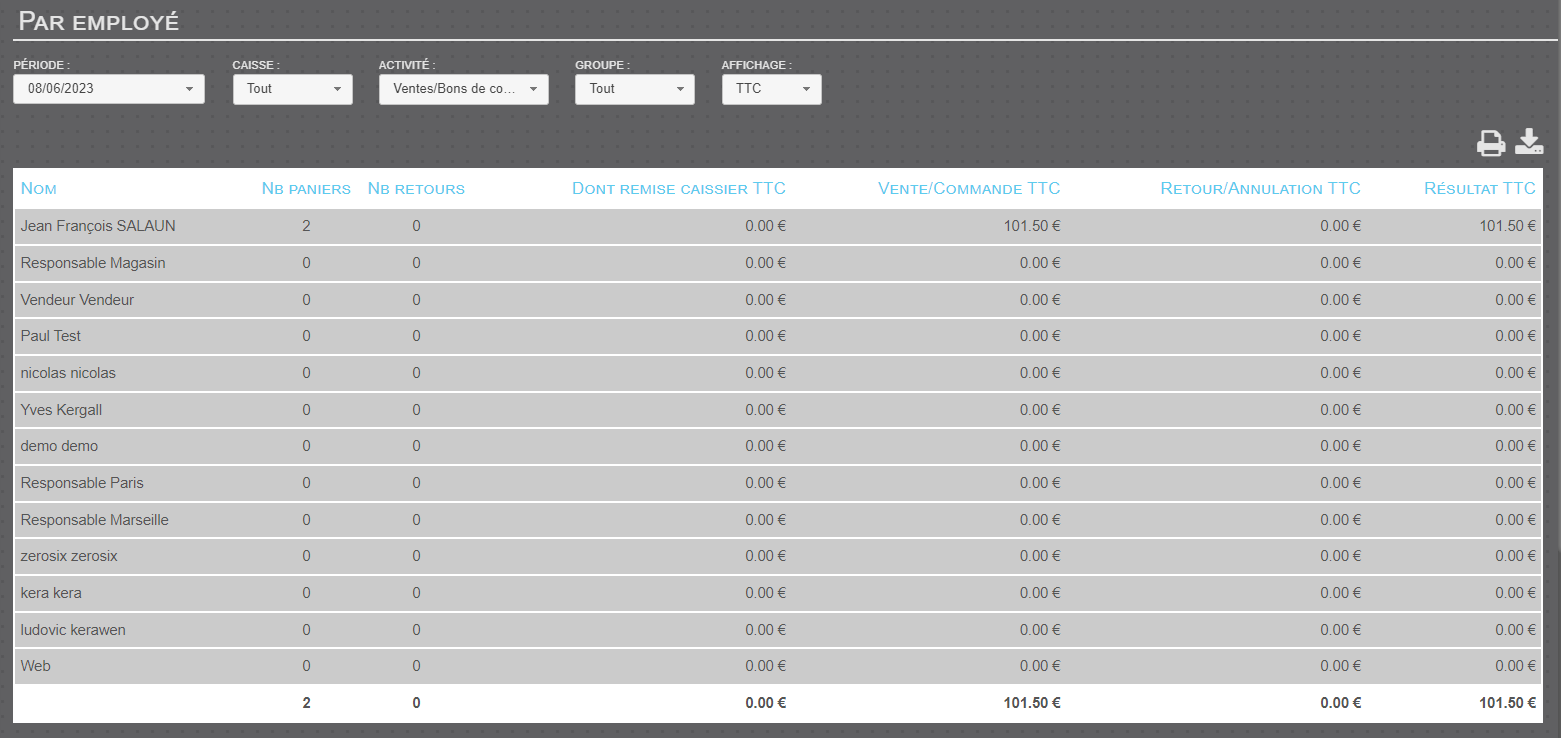Click Jean François SALAUN's Vente/Commande 101.50 € value
The image size is (1561, 738).
[x=1032, y=226]
